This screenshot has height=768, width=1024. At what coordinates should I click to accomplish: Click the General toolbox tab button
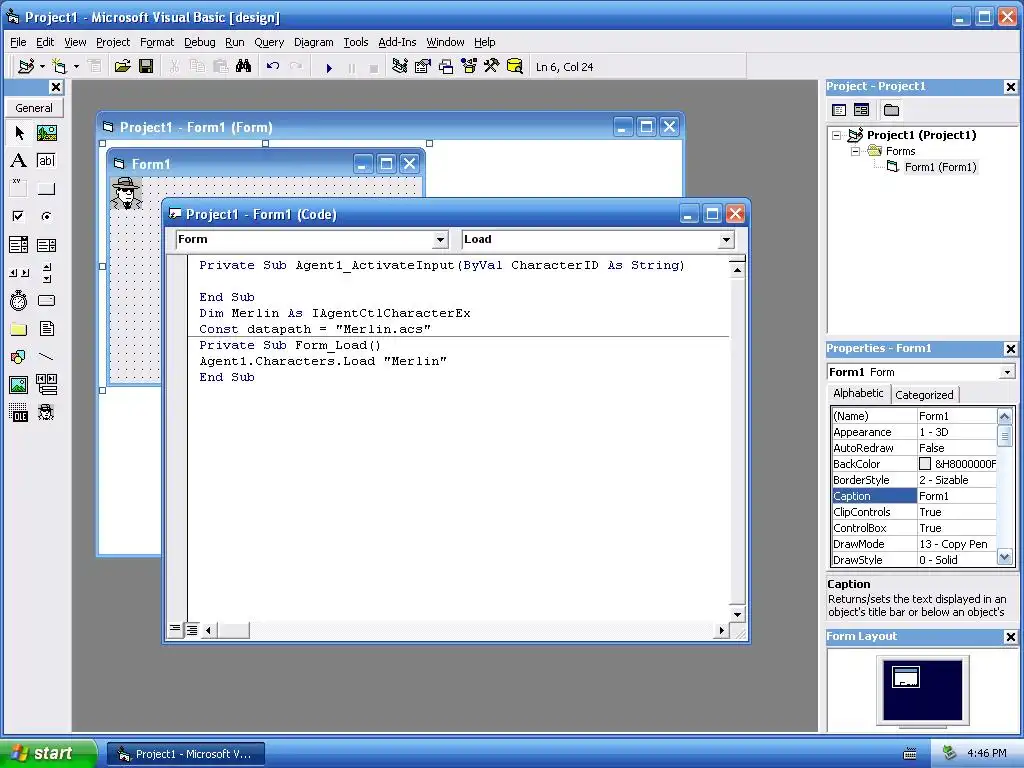(34, 108)
